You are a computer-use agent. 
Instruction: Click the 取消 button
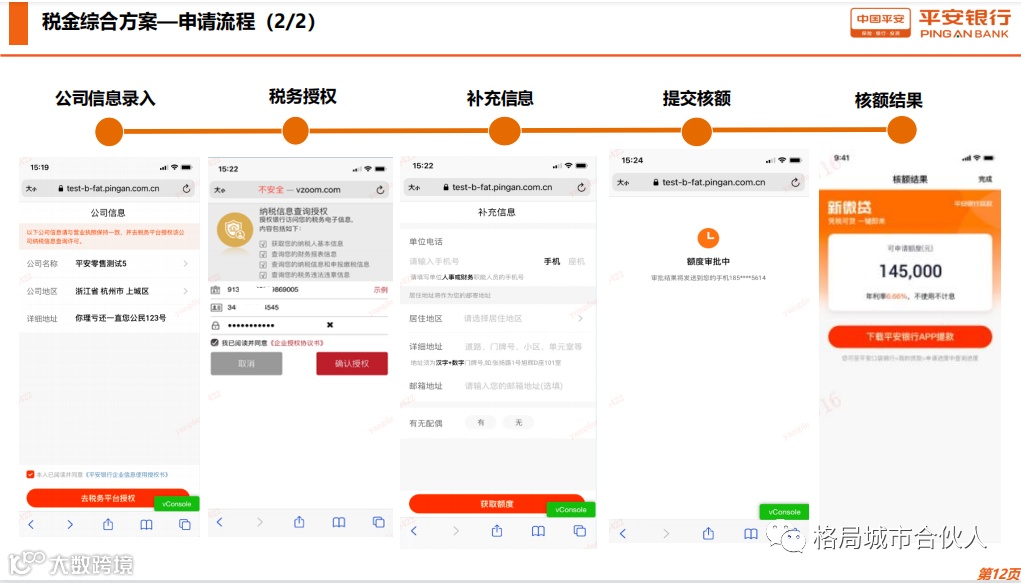click(x=246, y=363)
